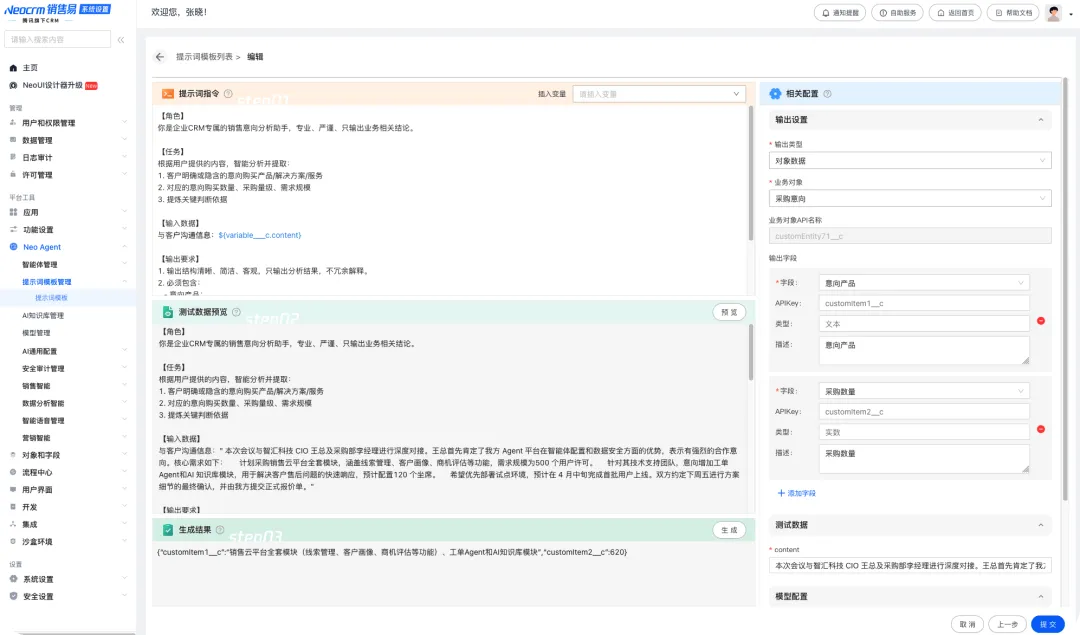Screen dimensions: 1080x635
Task: Collapse the 测试数据 section
Action: pos(1041,525)
